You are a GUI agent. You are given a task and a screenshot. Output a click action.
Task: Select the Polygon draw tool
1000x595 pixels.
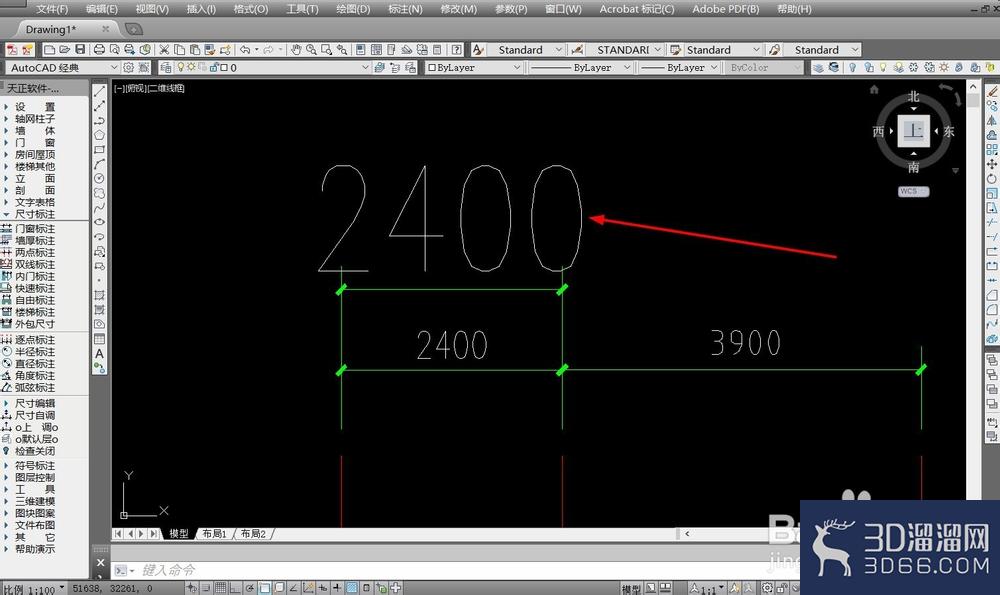point(99,135)
